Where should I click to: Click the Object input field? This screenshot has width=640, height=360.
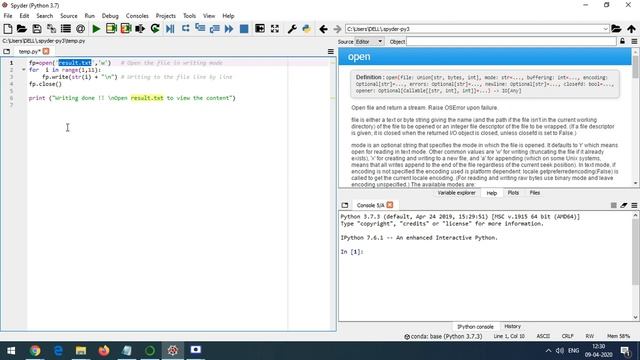[511, 42]
